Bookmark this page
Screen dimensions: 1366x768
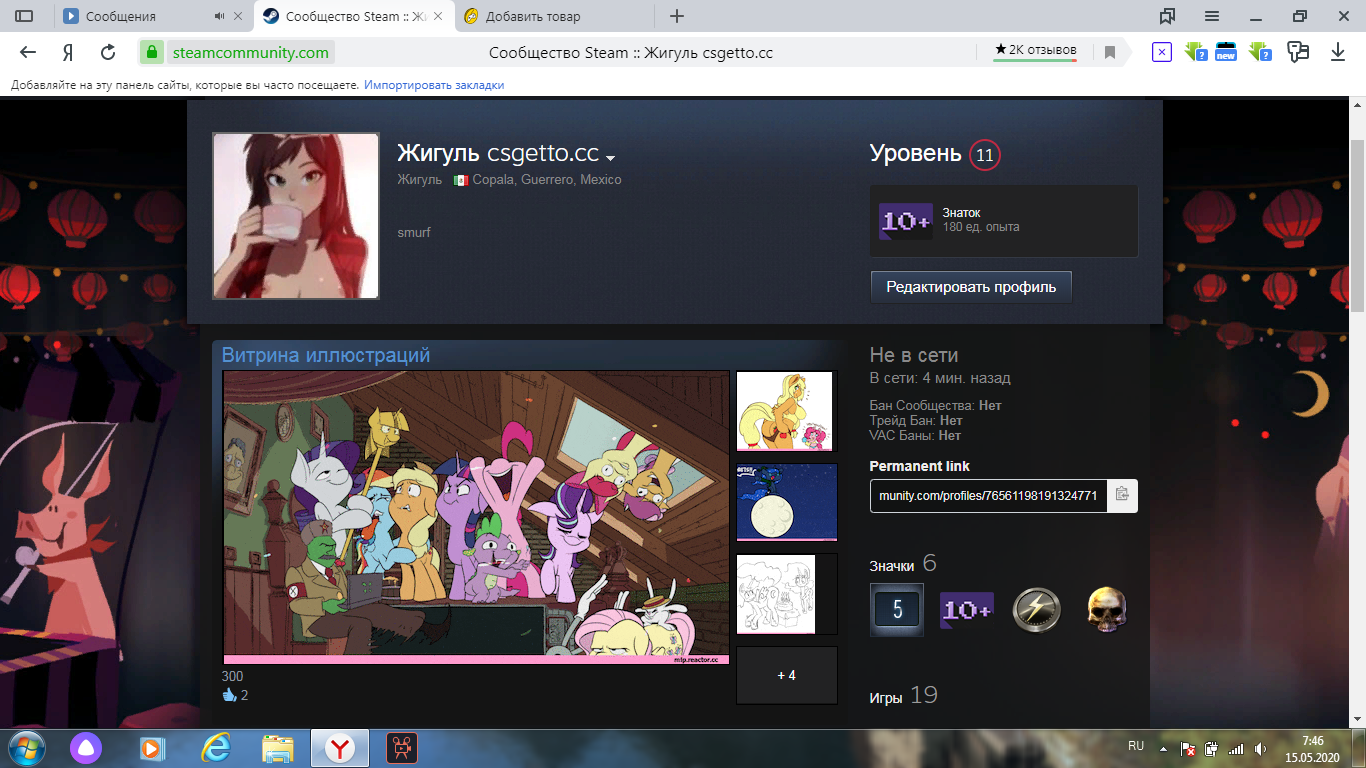pos(1110,52)
